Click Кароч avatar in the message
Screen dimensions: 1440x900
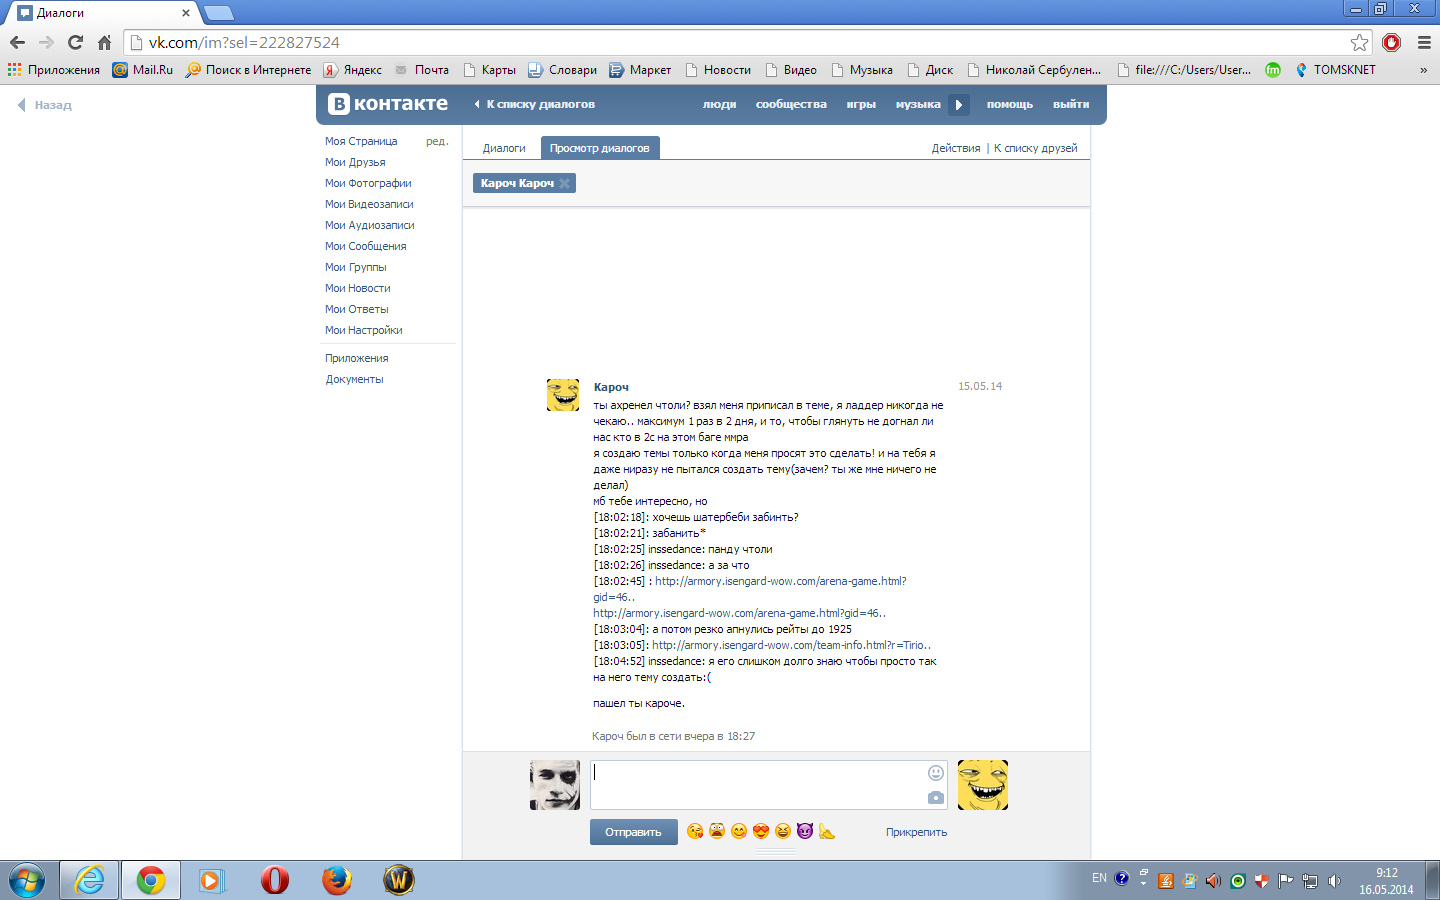(x=563, y=395)
